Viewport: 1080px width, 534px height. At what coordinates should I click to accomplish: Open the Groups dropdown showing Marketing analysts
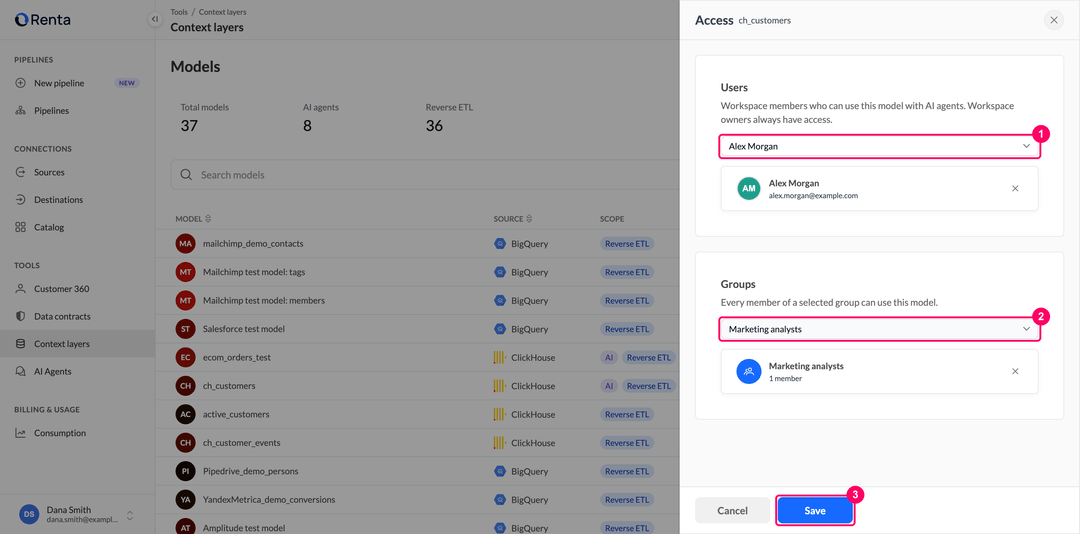[880, 329]
